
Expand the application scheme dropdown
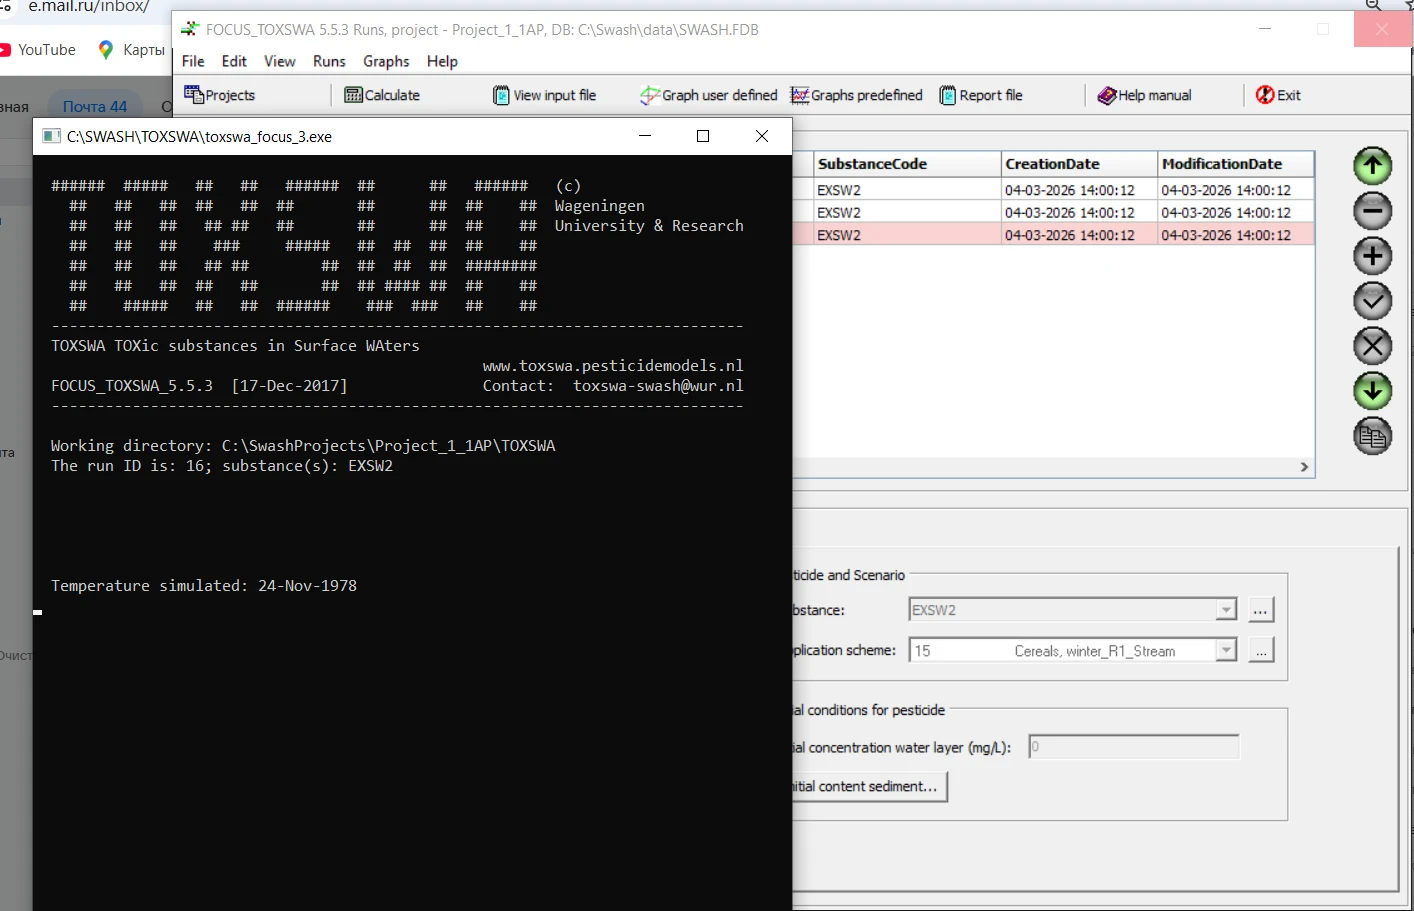coord(1225,651)
